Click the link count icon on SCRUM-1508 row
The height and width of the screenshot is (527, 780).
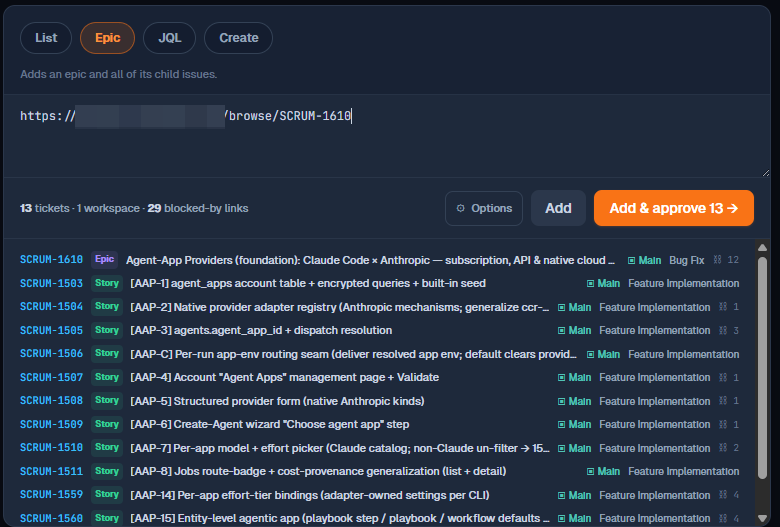coord(723,401)
